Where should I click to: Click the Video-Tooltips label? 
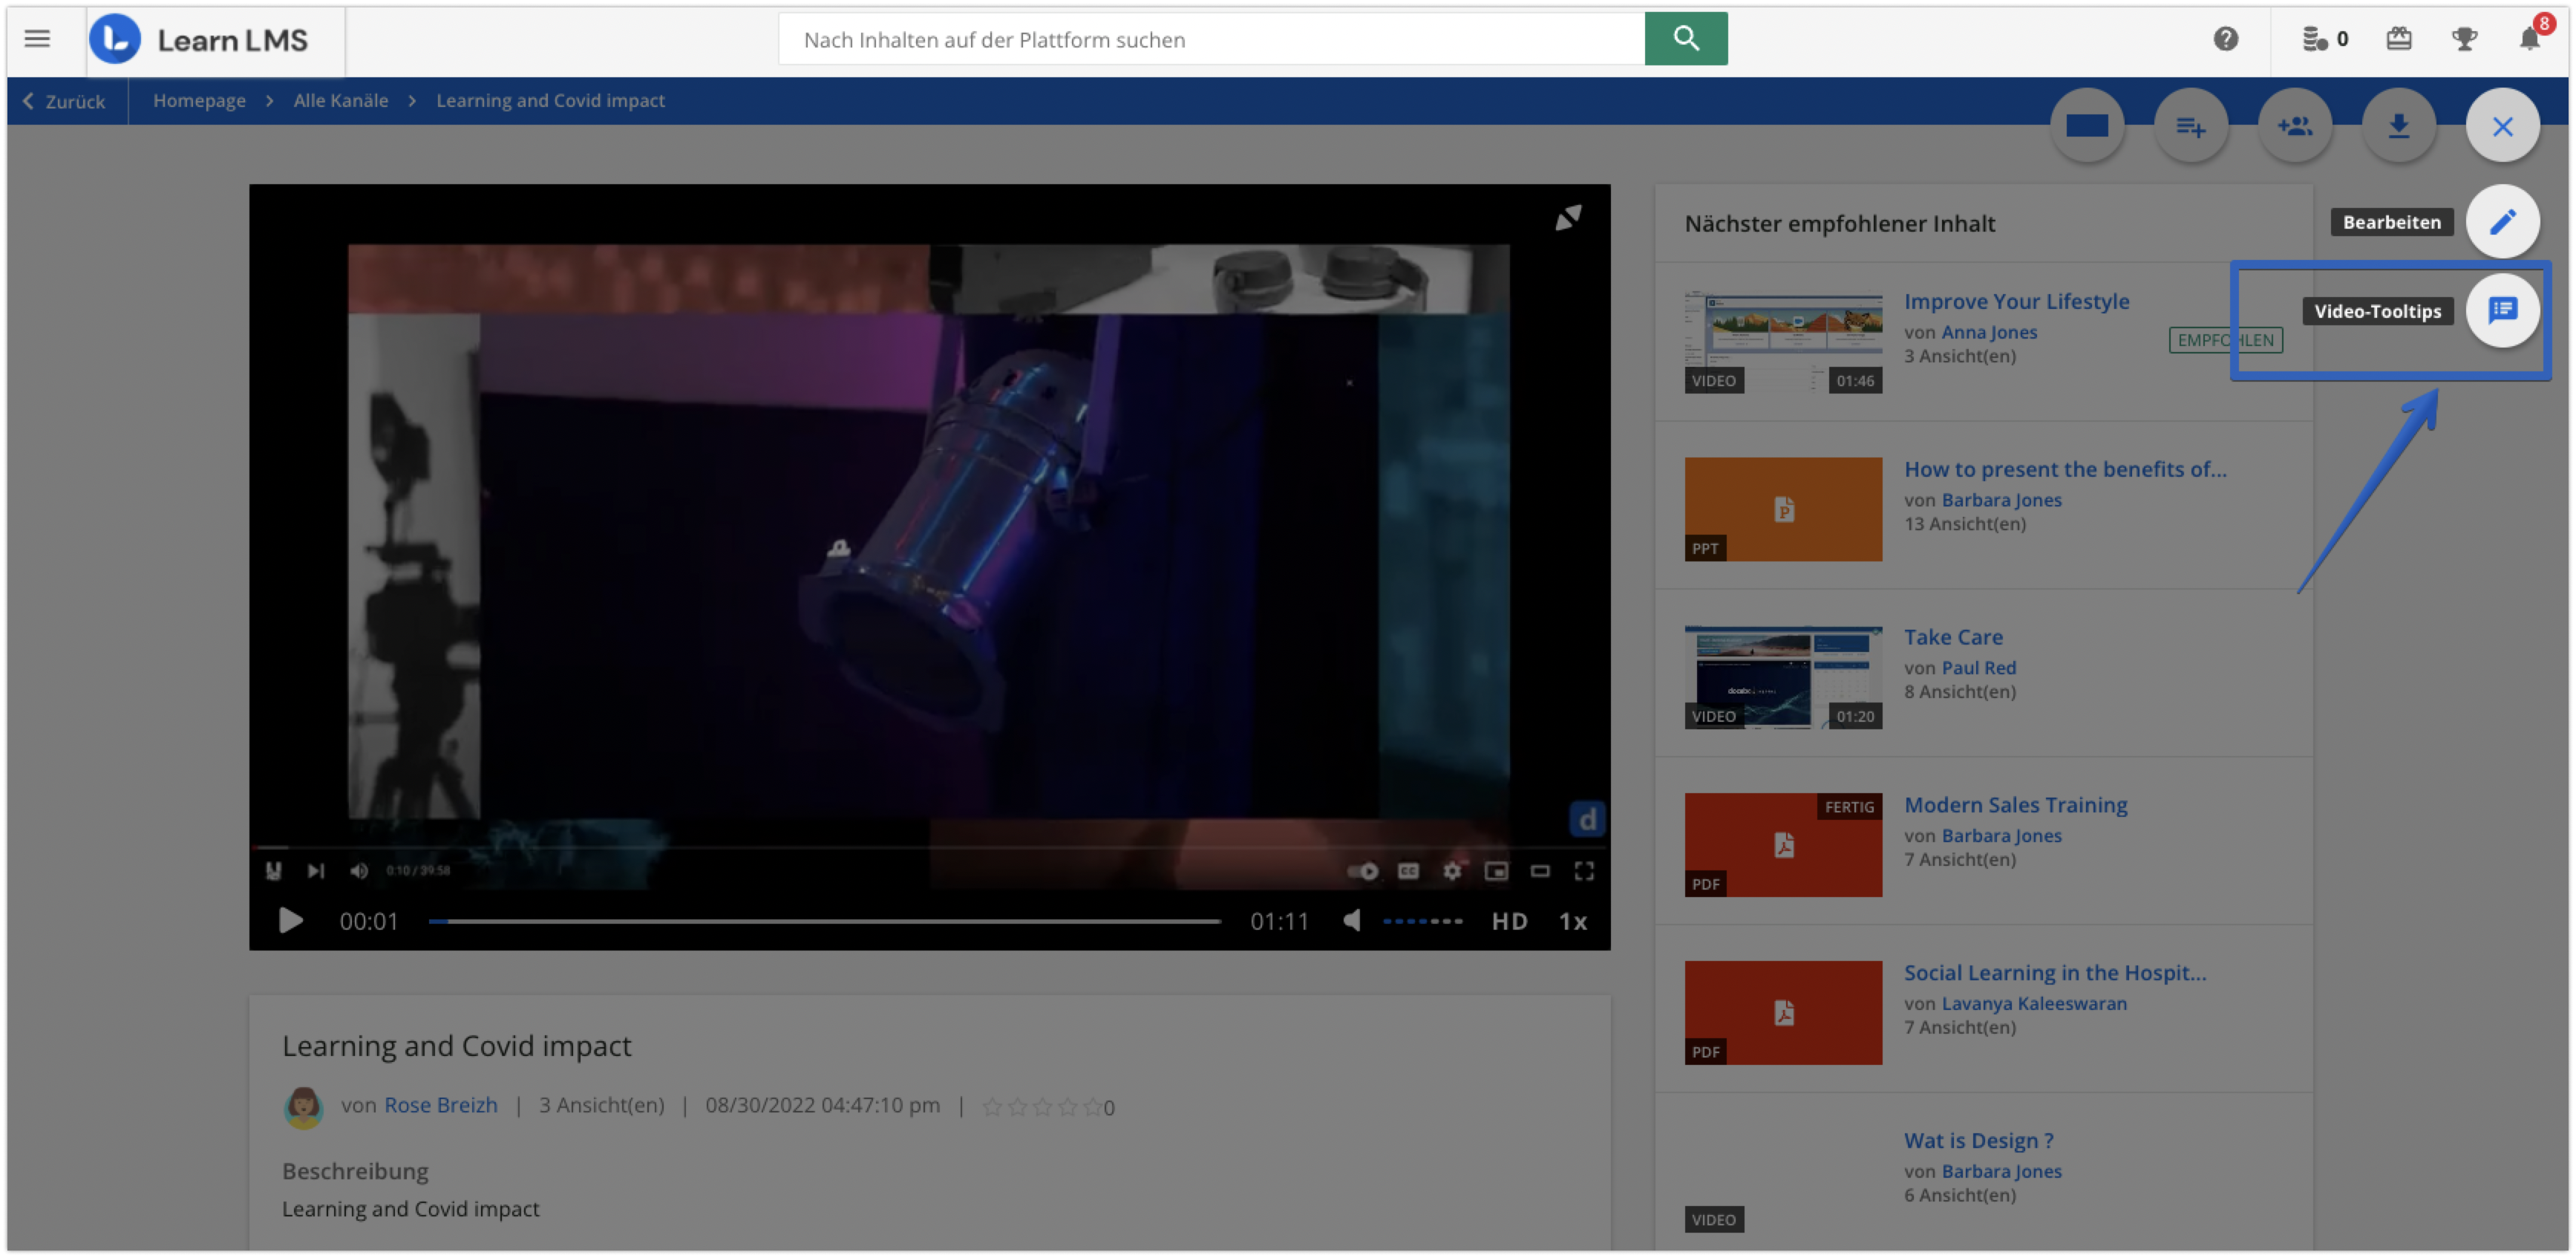pos(2377,311)
